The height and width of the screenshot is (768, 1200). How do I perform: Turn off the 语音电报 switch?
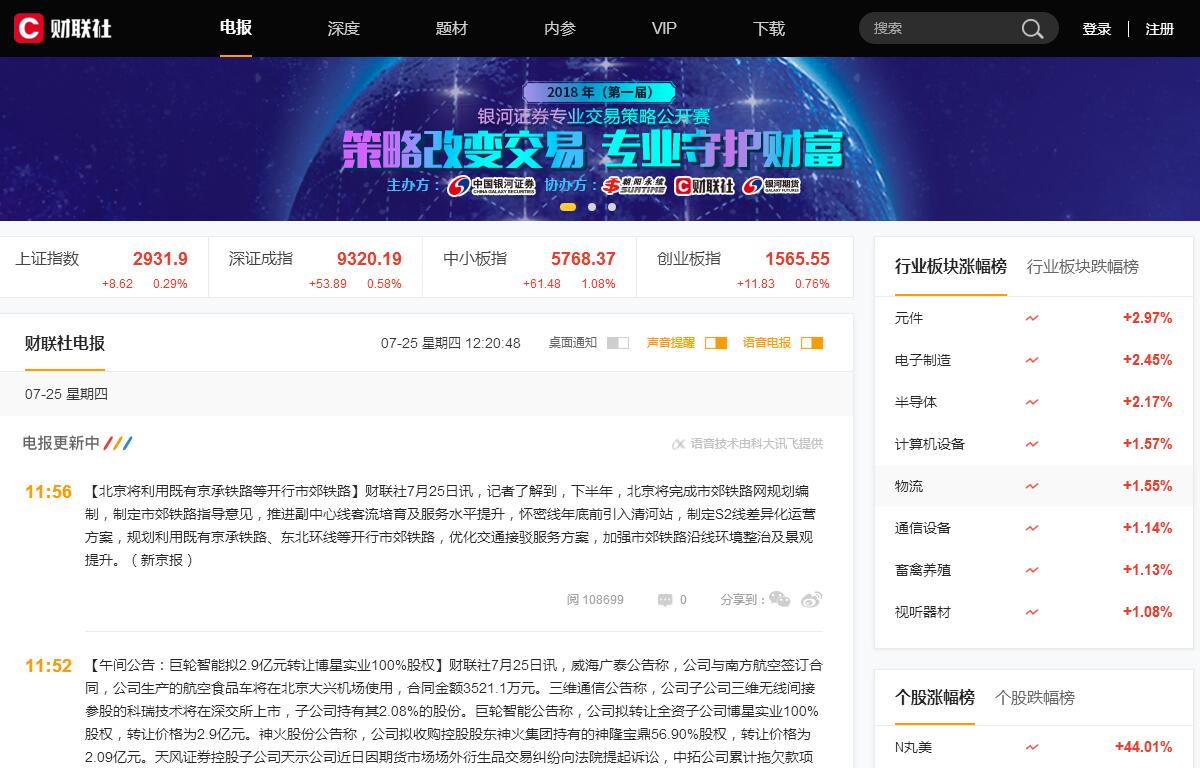(x=811, y=343)
